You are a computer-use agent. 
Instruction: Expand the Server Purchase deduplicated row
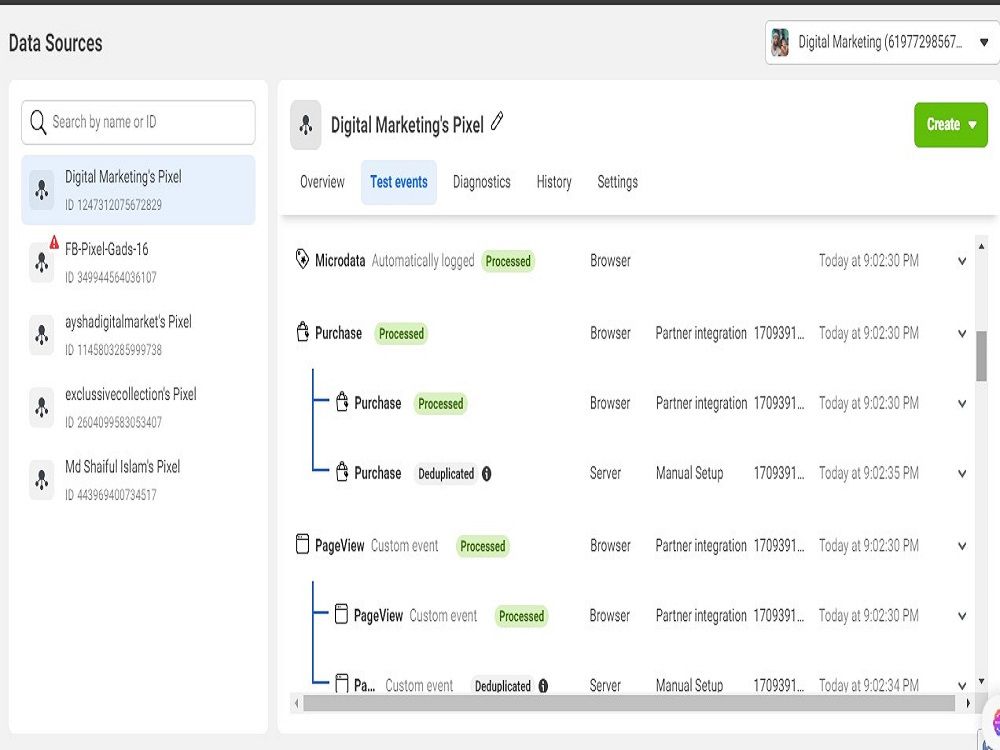pyautogui.click(x=962, y=474)
